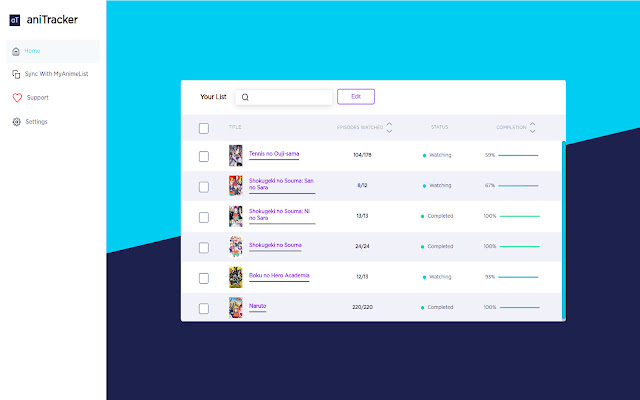Screen dimensions: 640x400
Task: Sort Completion descending with down arrow
Action: [x=532, y=131]
